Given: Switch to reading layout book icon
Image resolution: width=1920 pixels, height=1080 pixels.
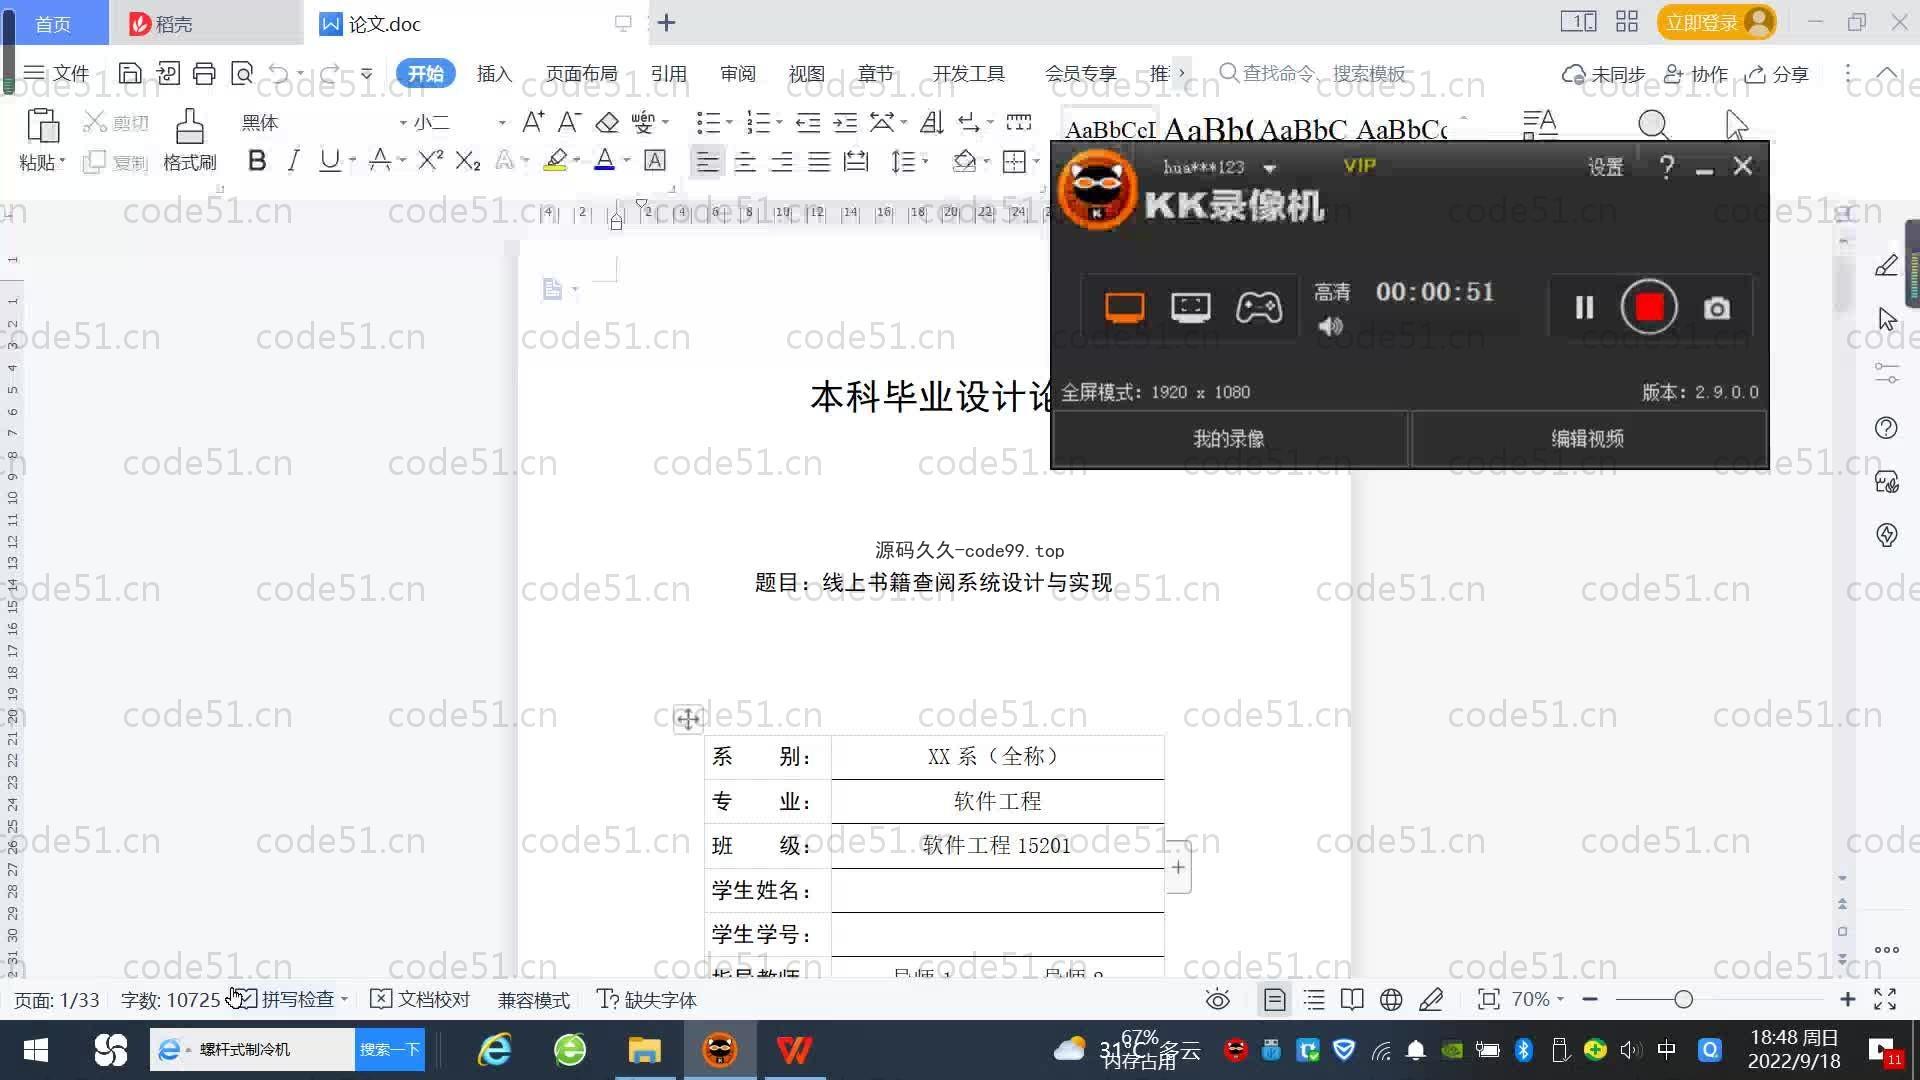Looking at the screenshot, I should [1352, 999].
